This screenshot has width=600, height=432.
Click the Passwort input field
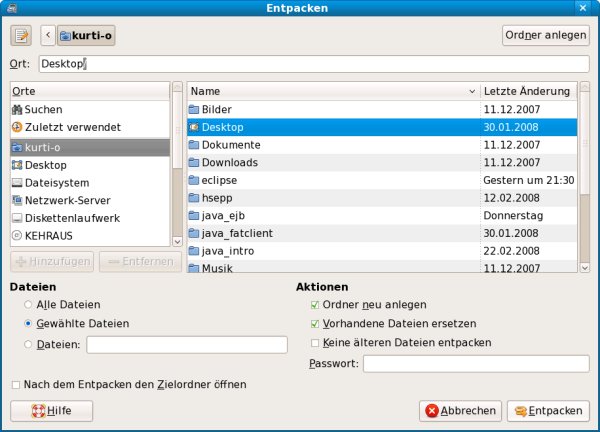click(x=475, y=364)
